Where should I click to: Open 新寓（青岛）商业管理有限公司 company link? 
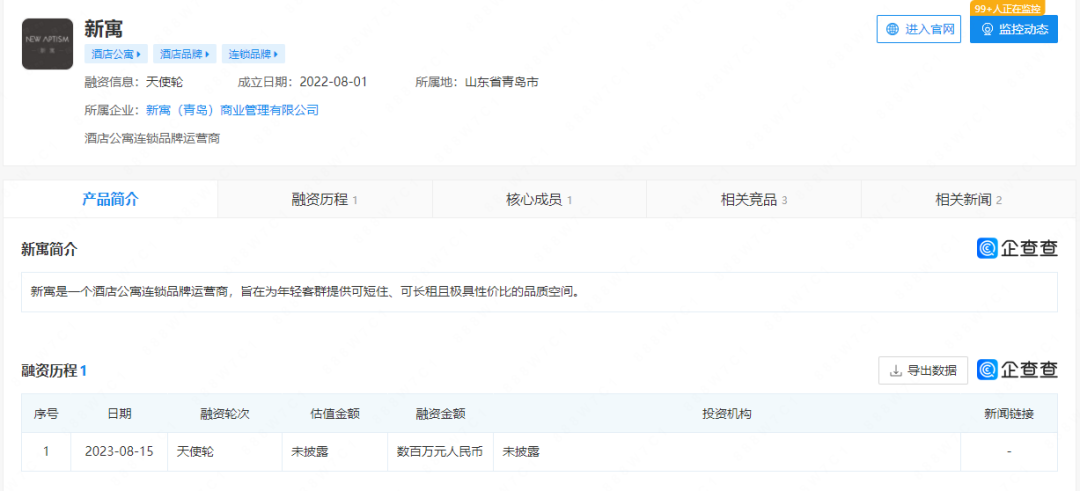point(232,110)
